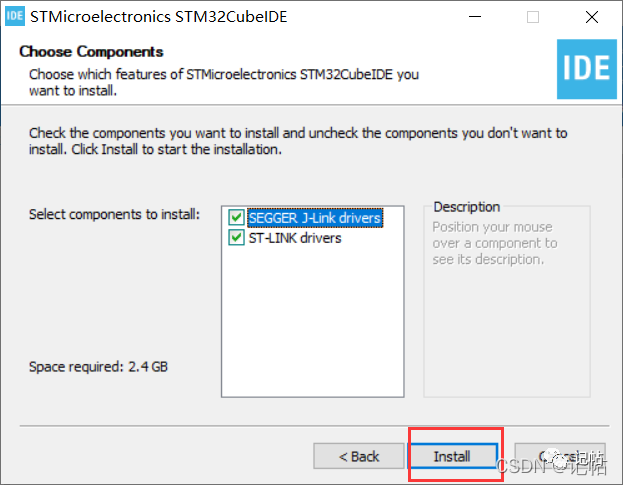Minimize the STM32CubeIDE installer window

coord(475,17)
